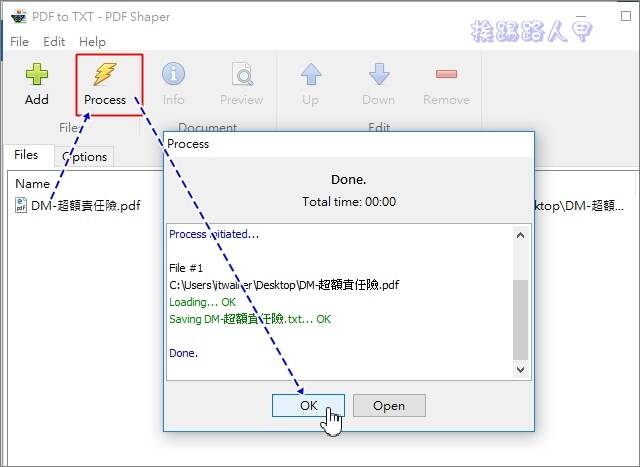Maximize the PDF Shaper window
The width and height of the screenshot is (640, 467).
tap(625, 16)
